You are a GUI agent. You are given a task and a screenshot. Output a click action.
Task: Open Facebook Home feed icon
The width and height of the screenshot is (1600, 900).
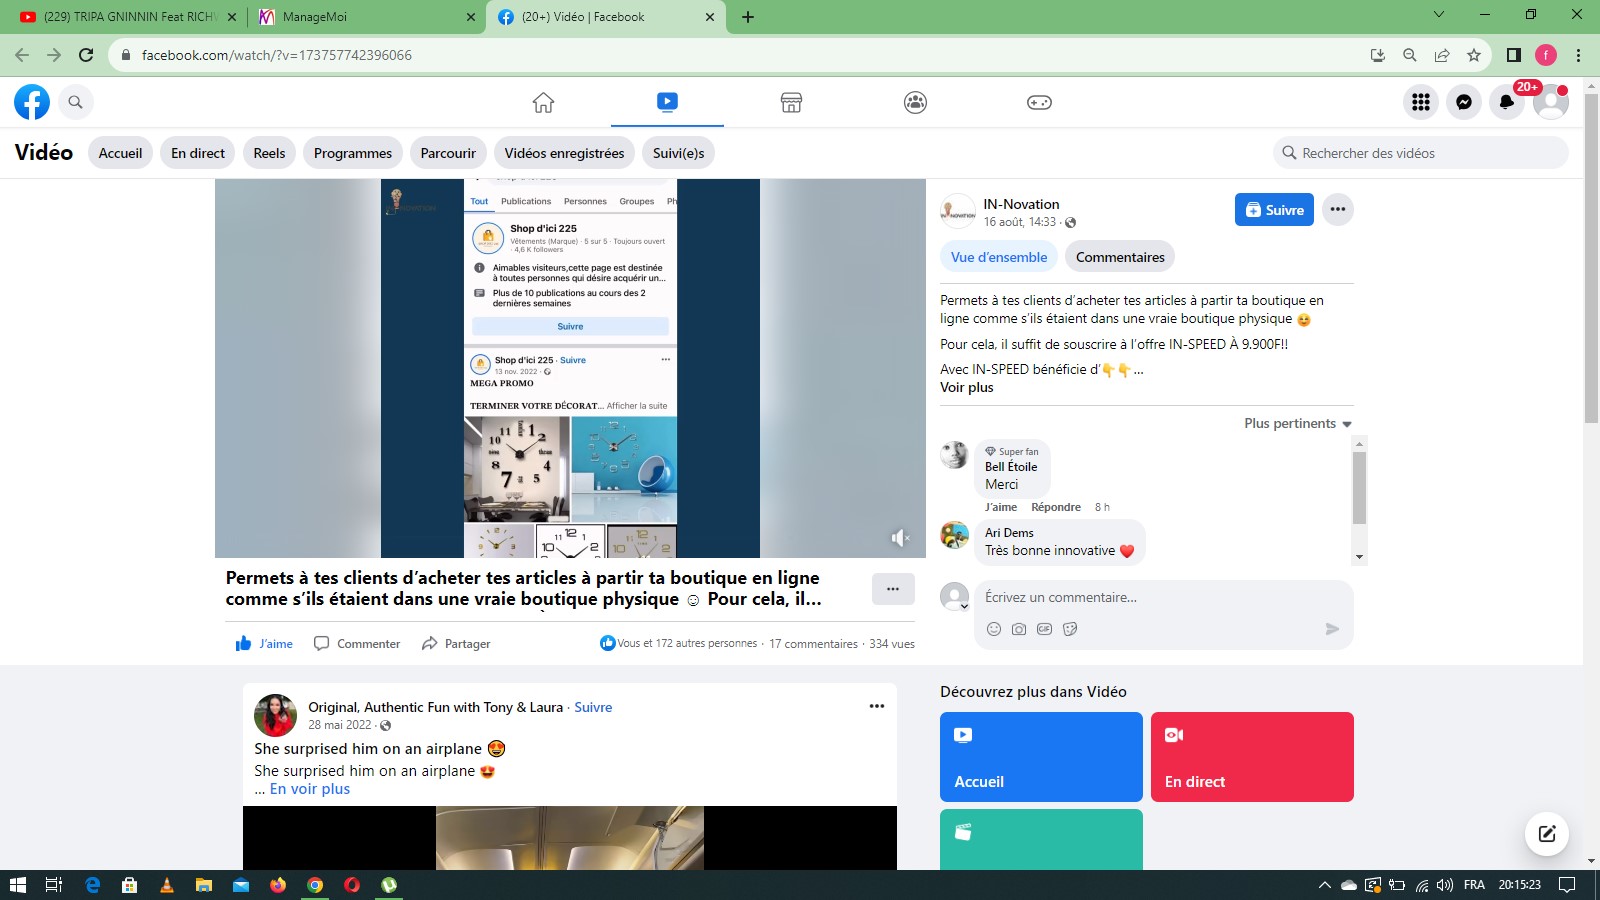(x=543, y=102)
